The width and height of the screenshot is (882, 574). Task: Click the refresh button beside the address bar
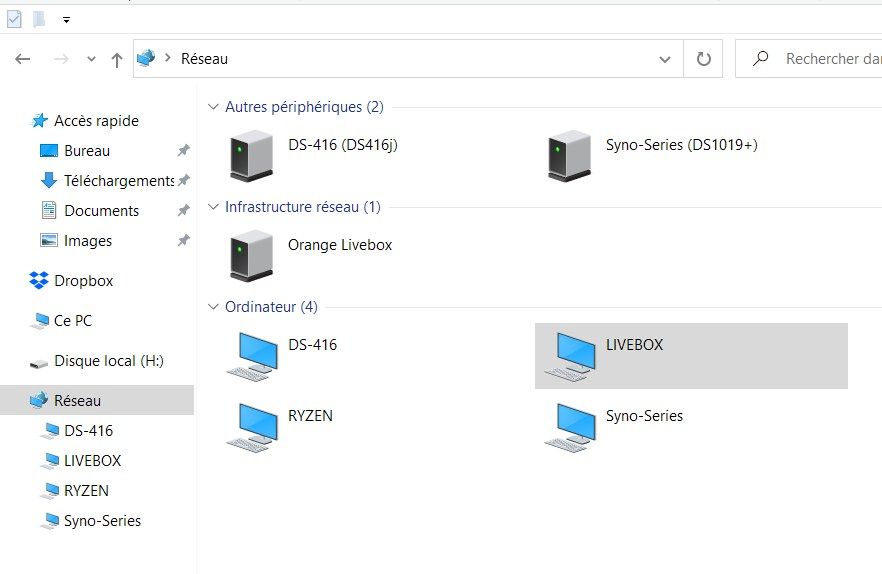pyautogui.click(x=703, y=59)
